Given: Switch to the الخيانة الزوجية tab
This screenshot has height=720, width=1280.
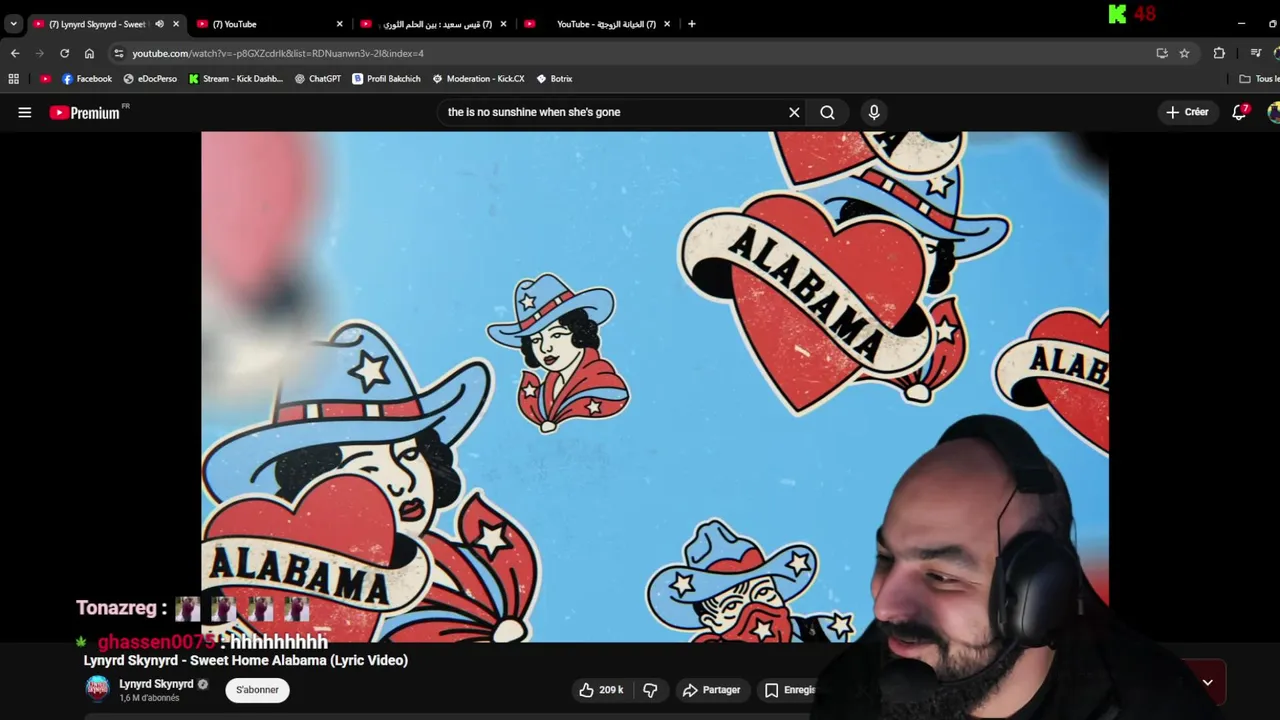Looking at the screenshot, I should 595,24.
